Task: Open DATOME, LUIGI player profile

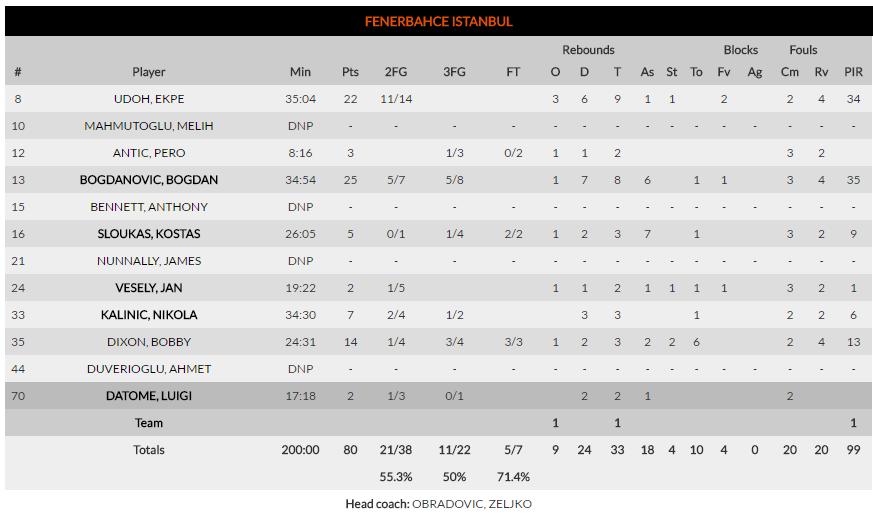Action: pyautogui.click(x=149, y=396)
